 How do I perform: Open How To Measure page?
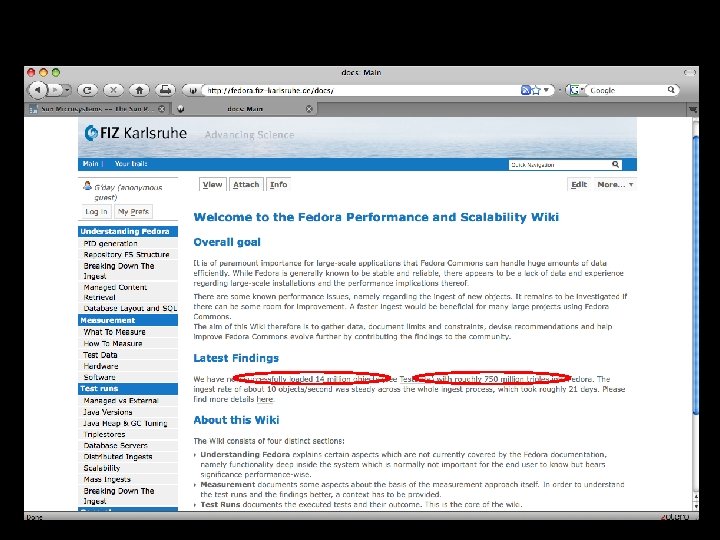point(113,343)
